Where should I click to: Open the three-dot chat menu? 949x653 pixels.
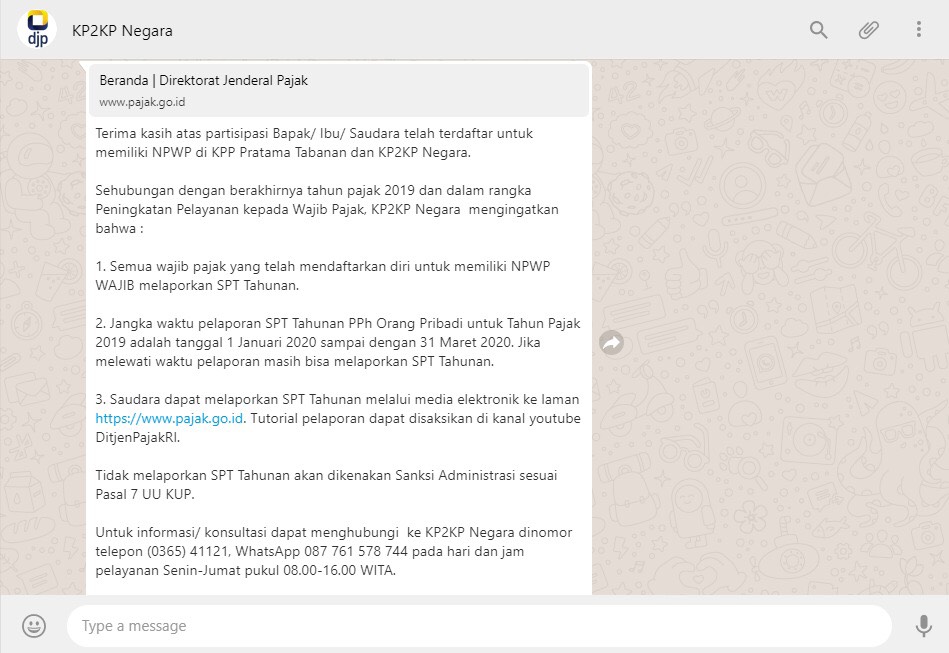(918, 30)
